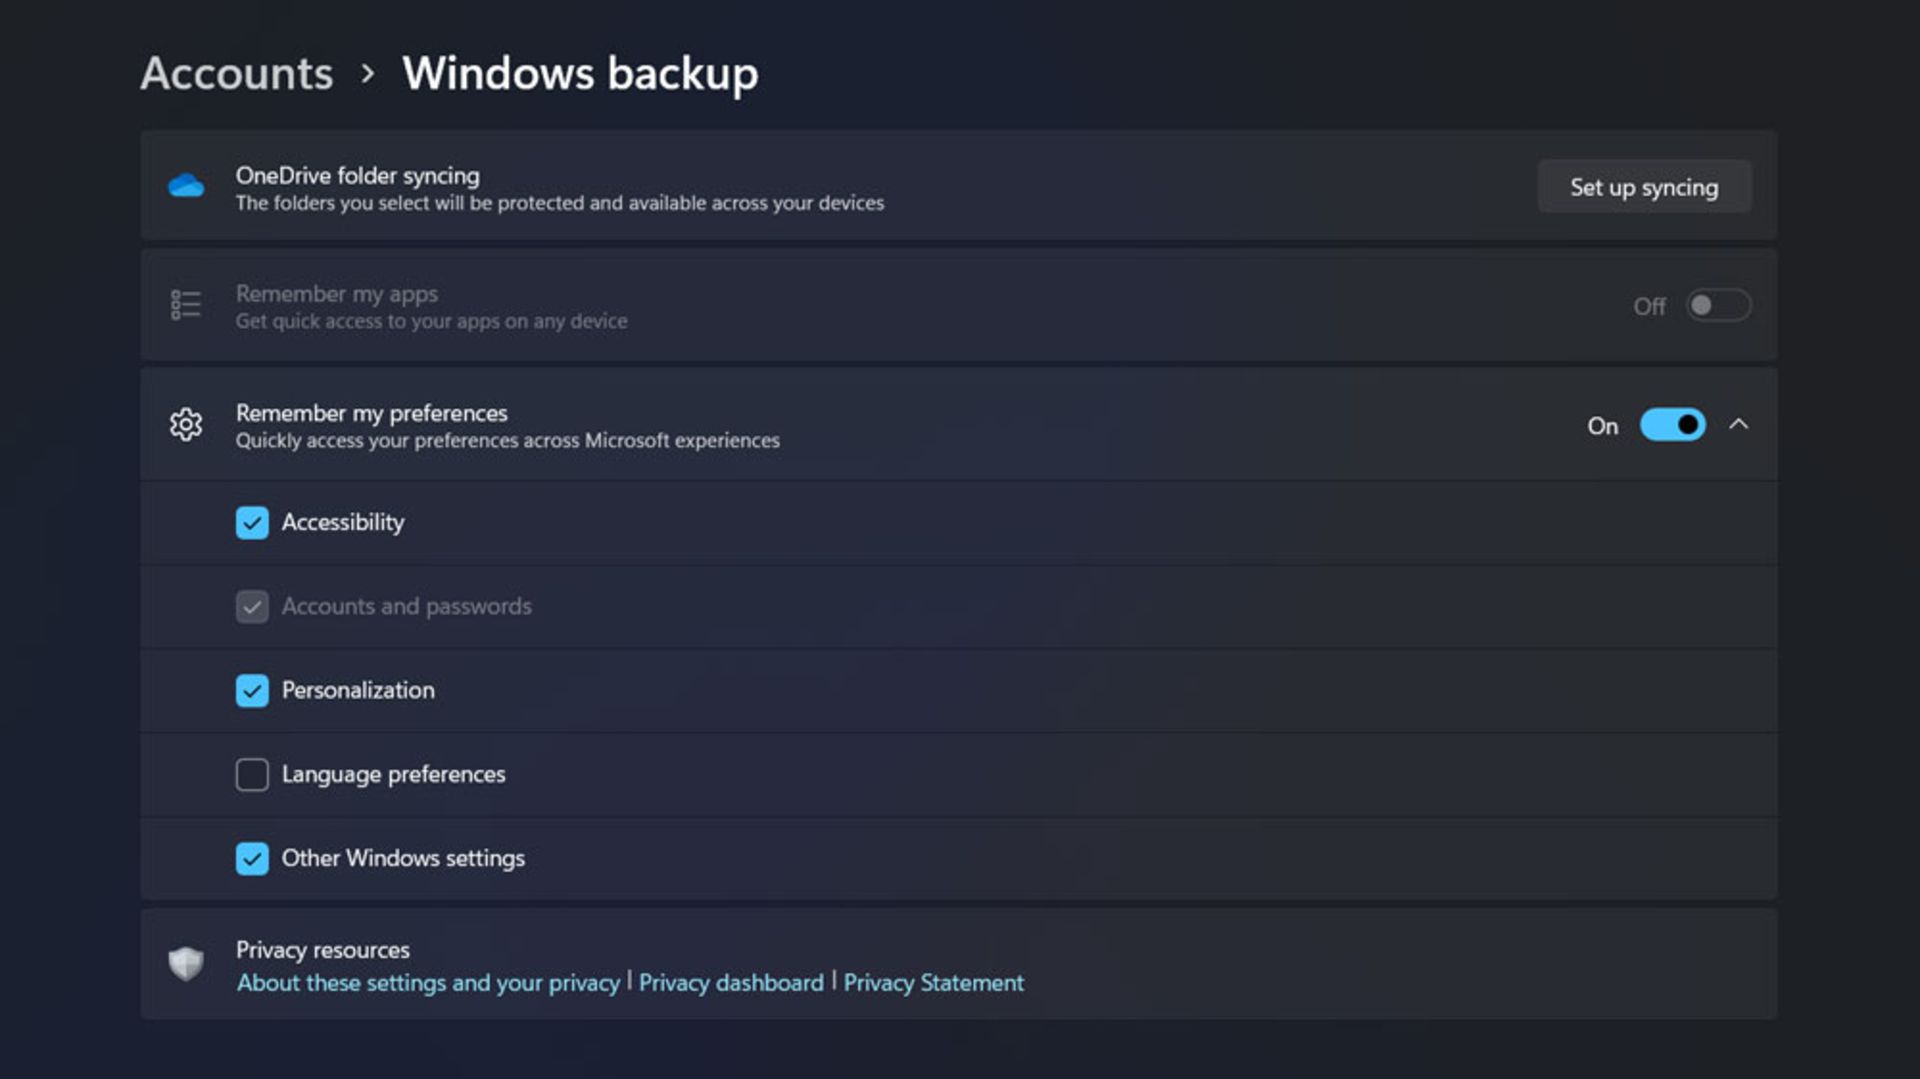Open About these settings and your privacy

[428, 983]
